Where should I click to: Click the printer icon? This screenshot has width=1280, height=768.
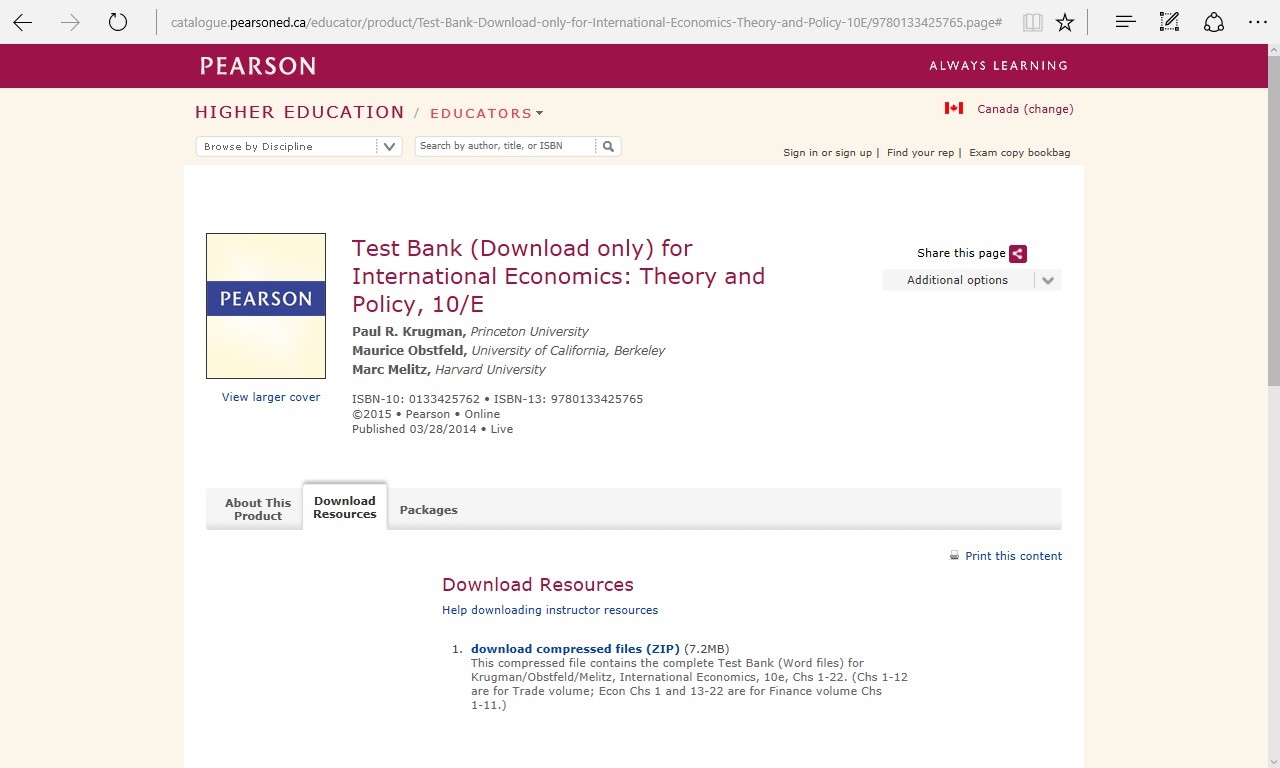click(x=954, y=556)
